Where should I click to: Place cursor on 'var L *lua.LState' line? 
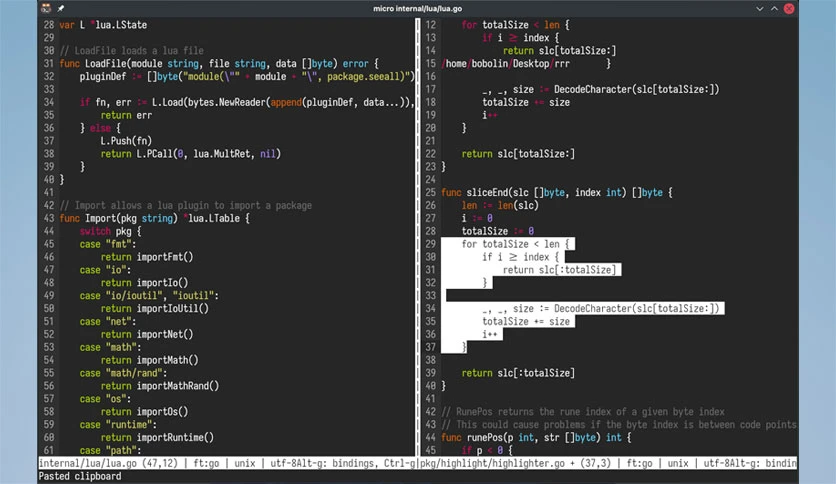coord(103,25)
